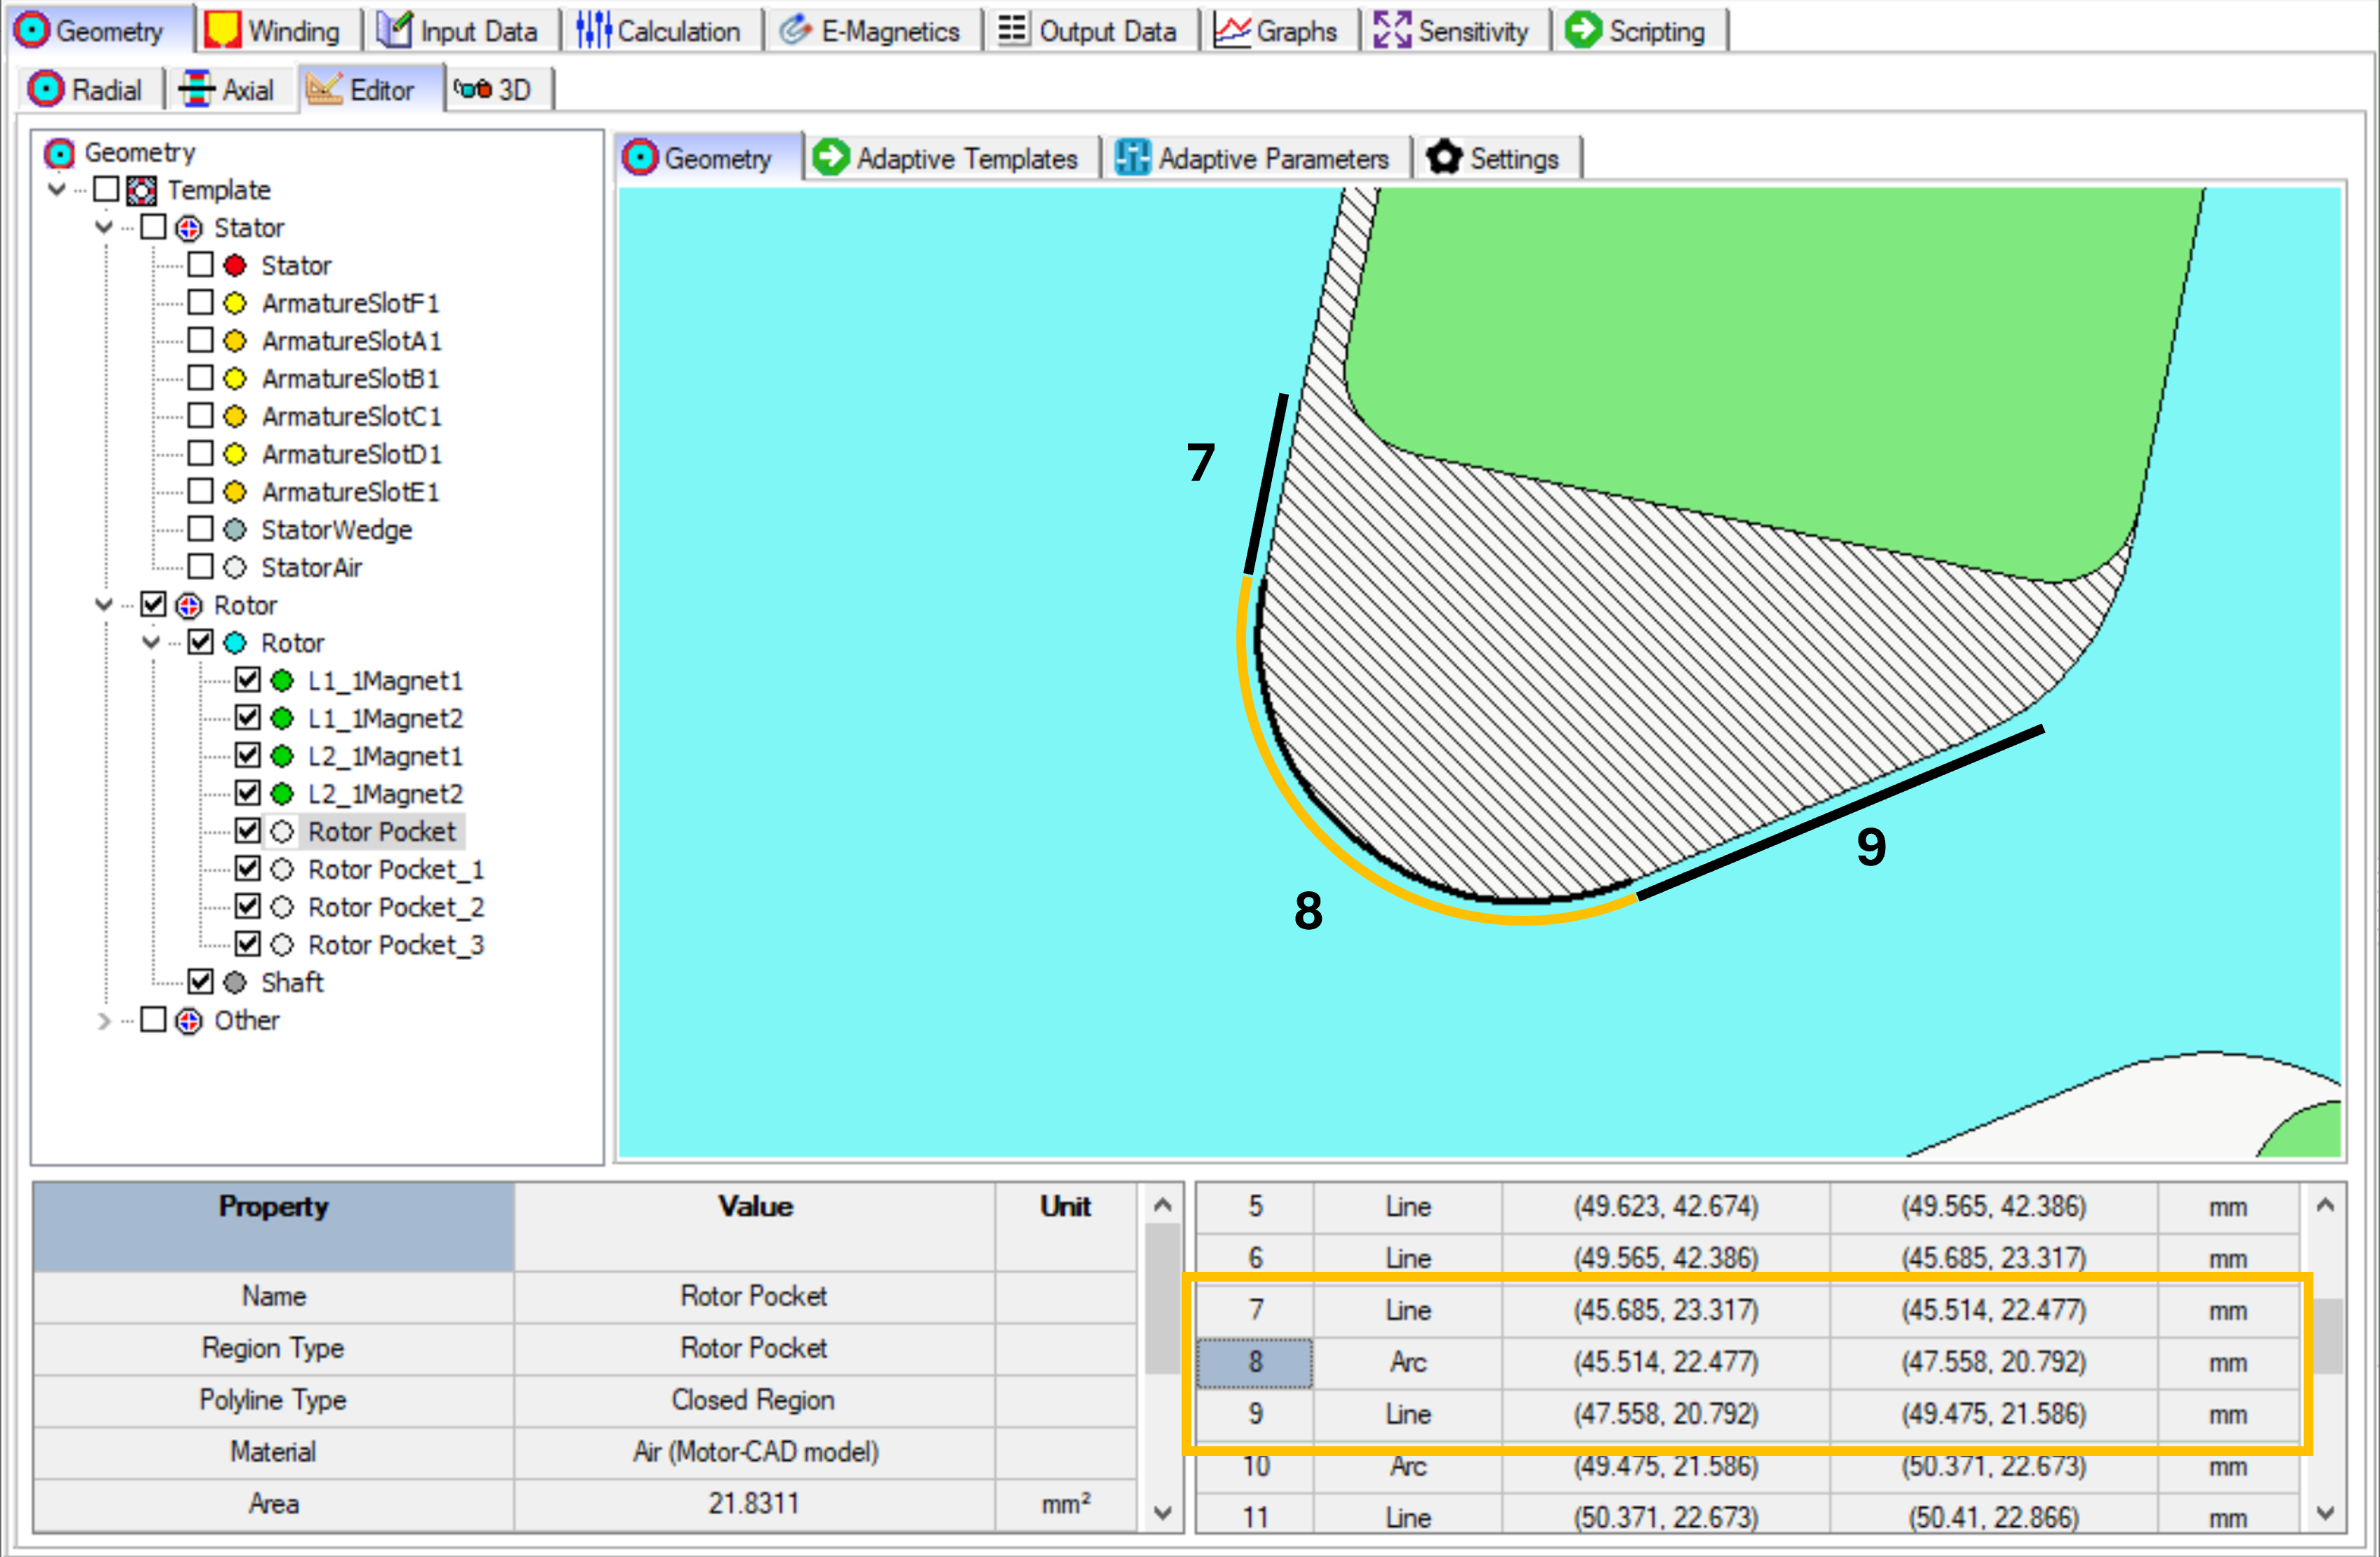
Task: Disable the Shaft checkbox
Action: (200, 981)
